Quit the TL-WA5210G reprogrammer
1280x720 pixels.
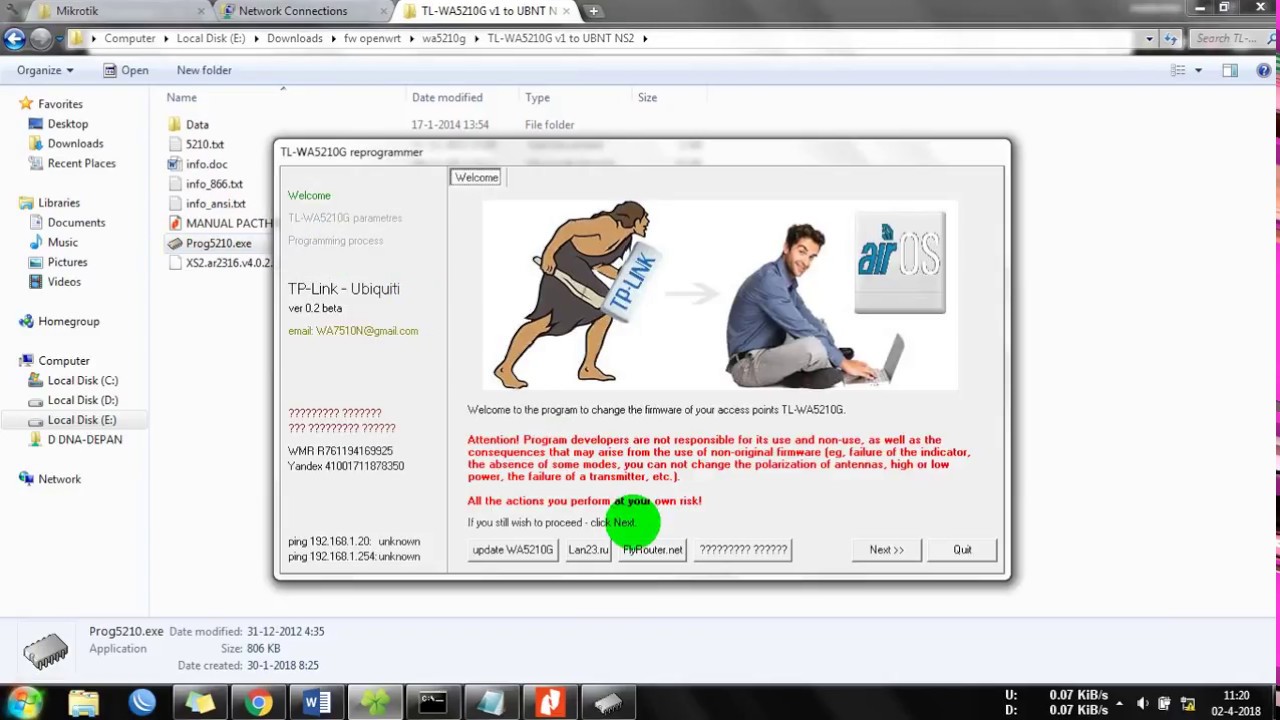pos(962,550)
